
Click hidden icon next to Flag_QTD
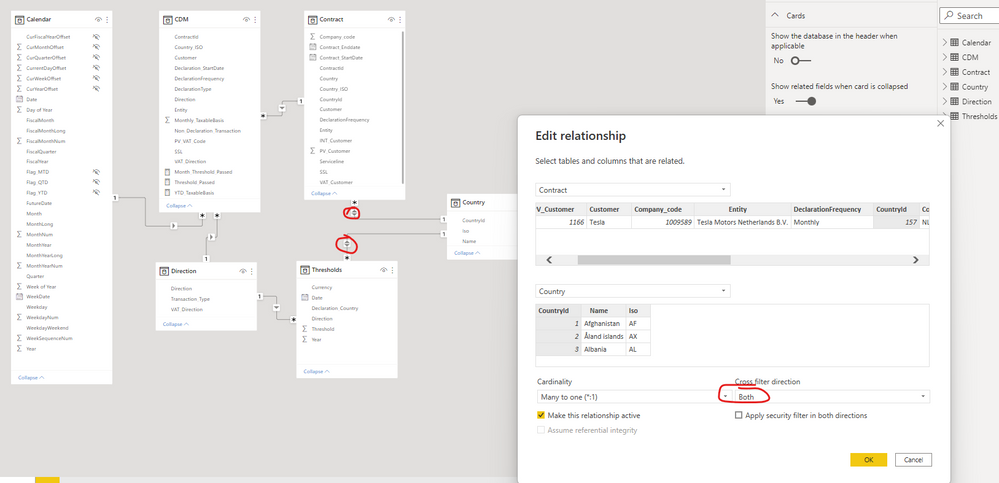point(96,182)
